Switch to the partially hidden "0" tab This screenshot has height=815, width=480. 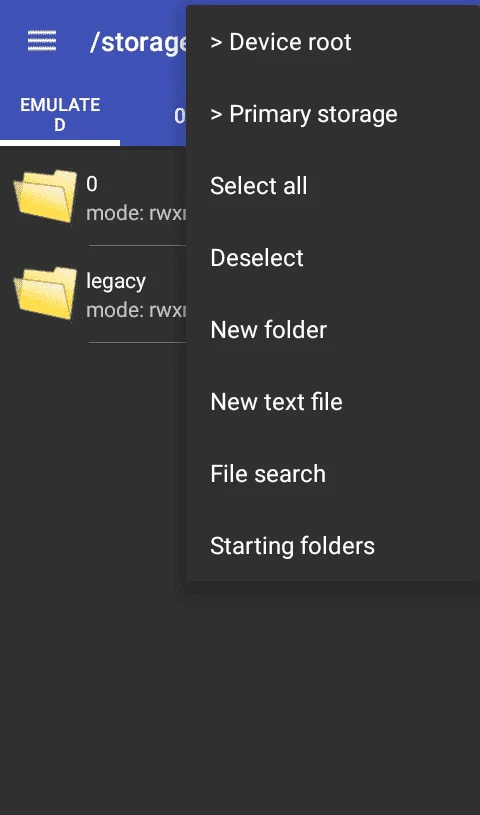(x=179, y=115)
